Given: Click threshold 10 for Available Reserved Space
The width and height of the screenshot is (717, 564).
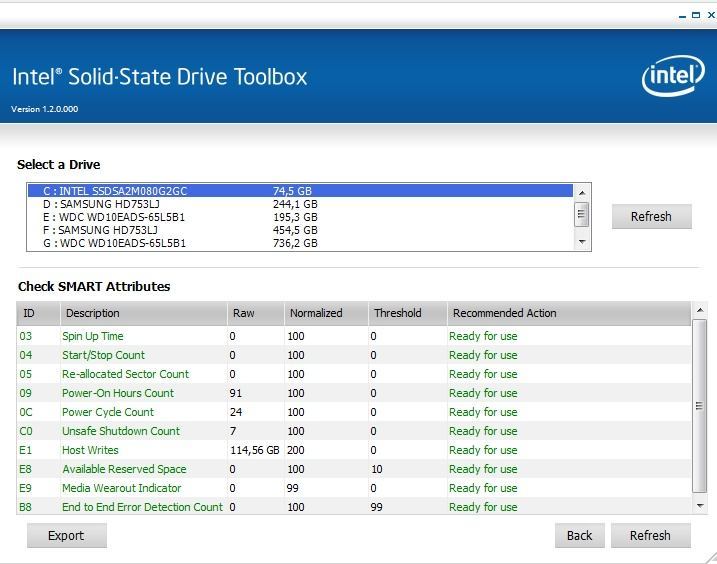Looking at the screenshot, I should click(x=377, y=469).
